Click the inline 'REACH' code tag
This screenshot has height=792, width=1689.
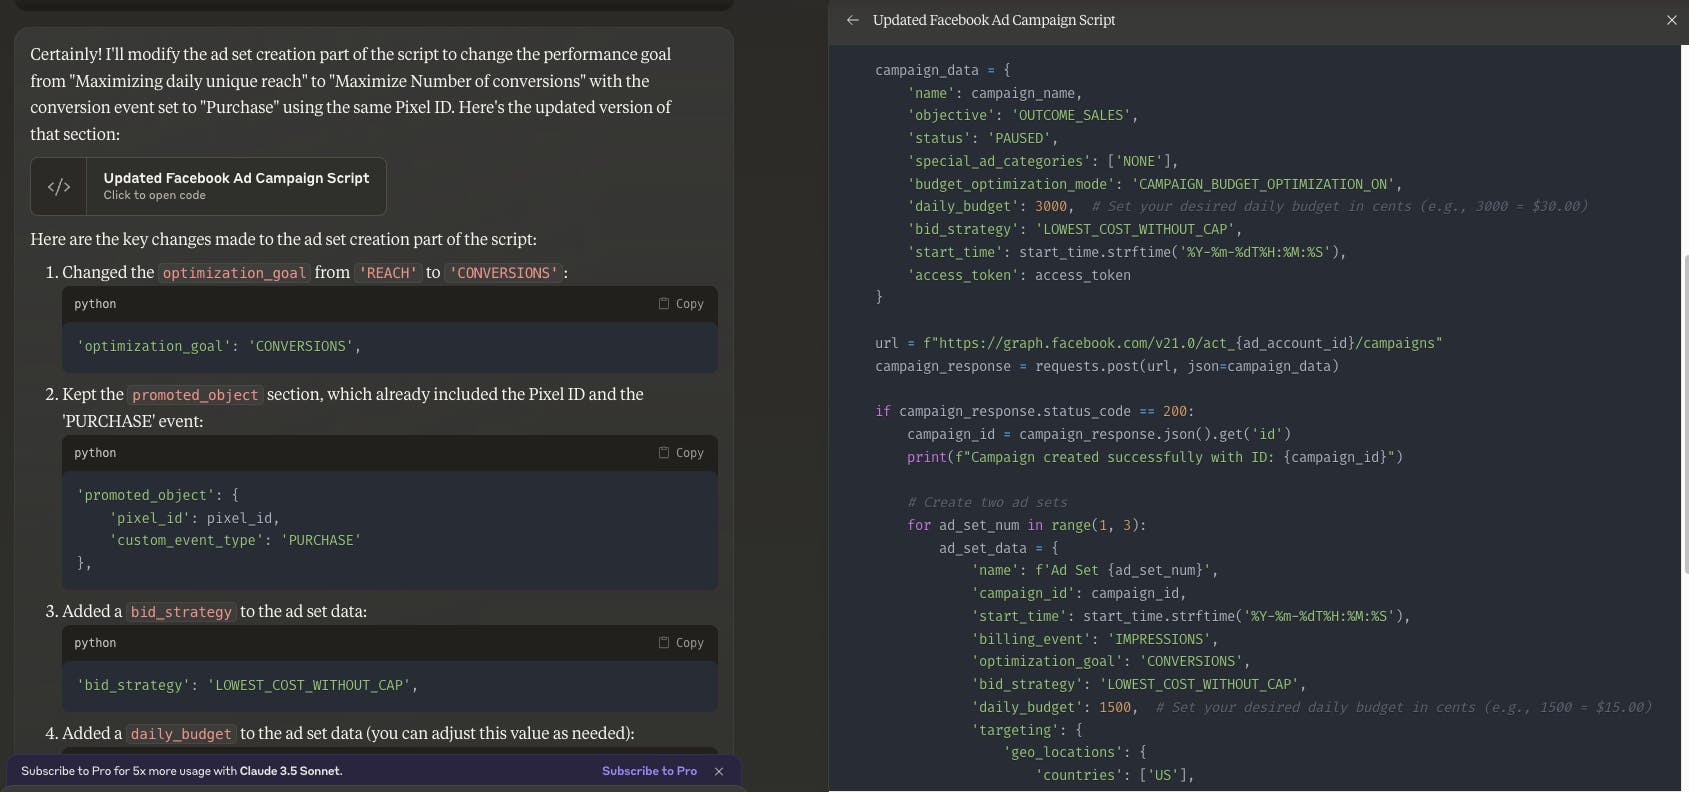(387, 273)
